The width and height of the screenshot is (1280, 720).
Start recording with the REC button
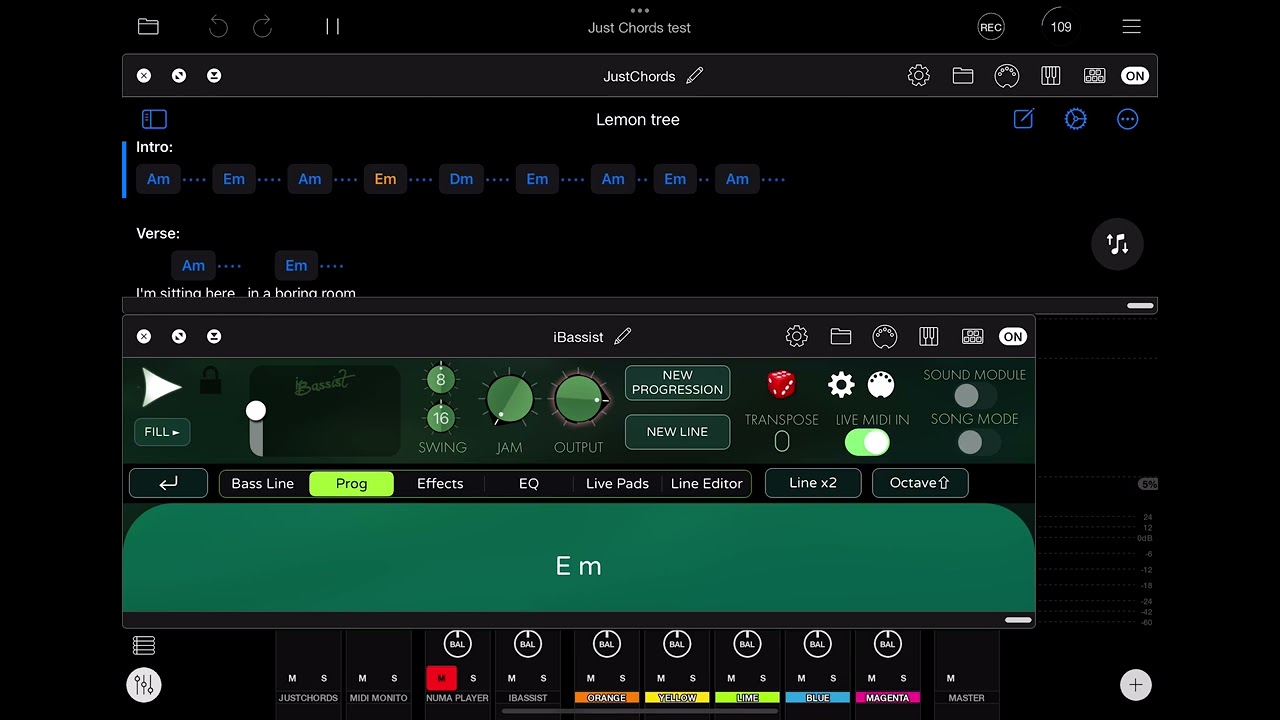(991, 27)
